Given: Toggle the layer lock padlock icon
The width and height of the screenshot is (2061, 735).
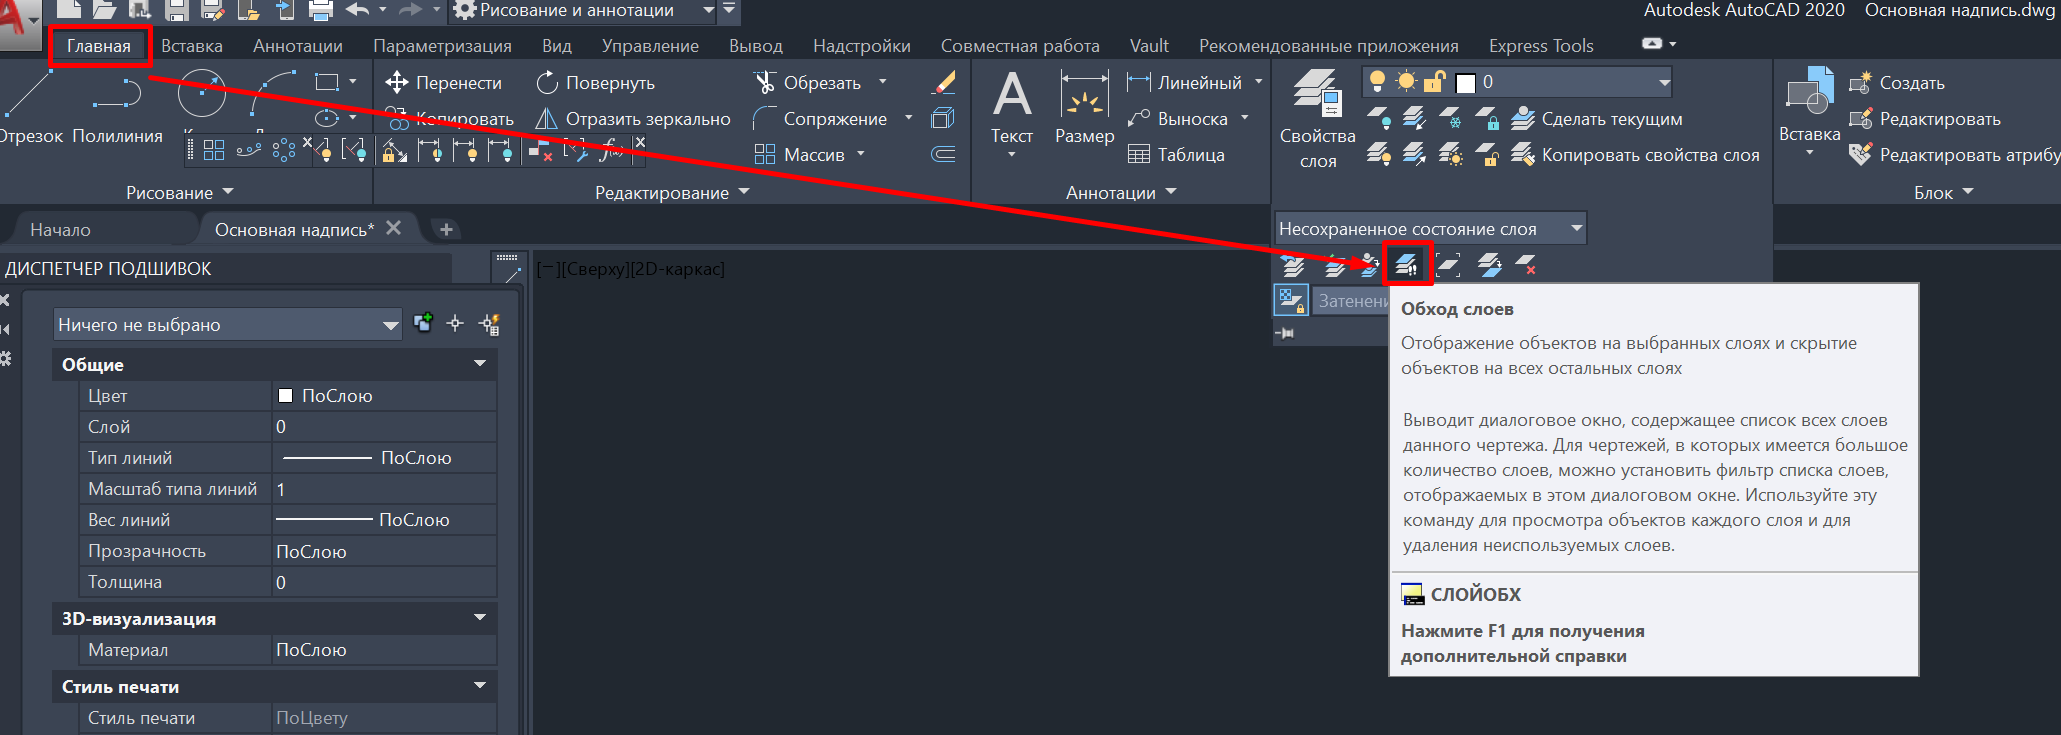Looking at the screenshot, I should [x=1435, y=82].
